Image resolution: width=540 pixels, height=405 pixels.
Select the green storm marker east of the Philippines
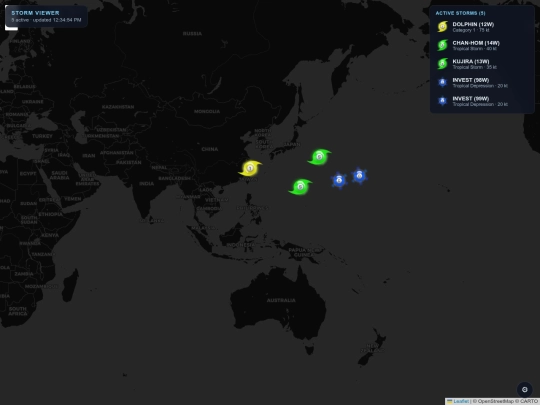[x=300, y=187]
